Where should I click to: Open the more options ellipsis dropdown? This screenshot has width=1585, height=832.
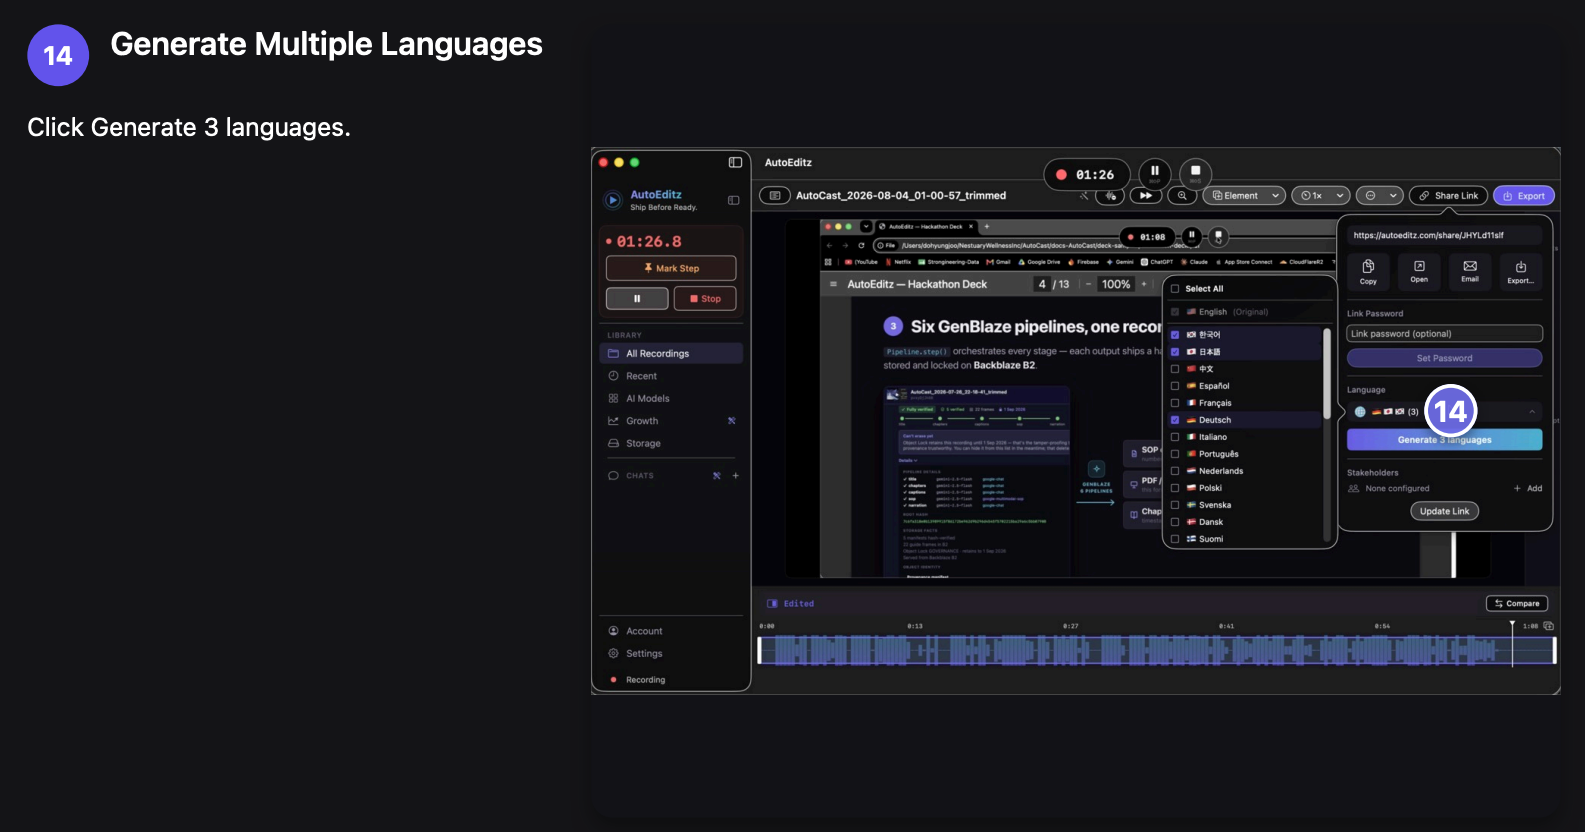[1381, 196]
